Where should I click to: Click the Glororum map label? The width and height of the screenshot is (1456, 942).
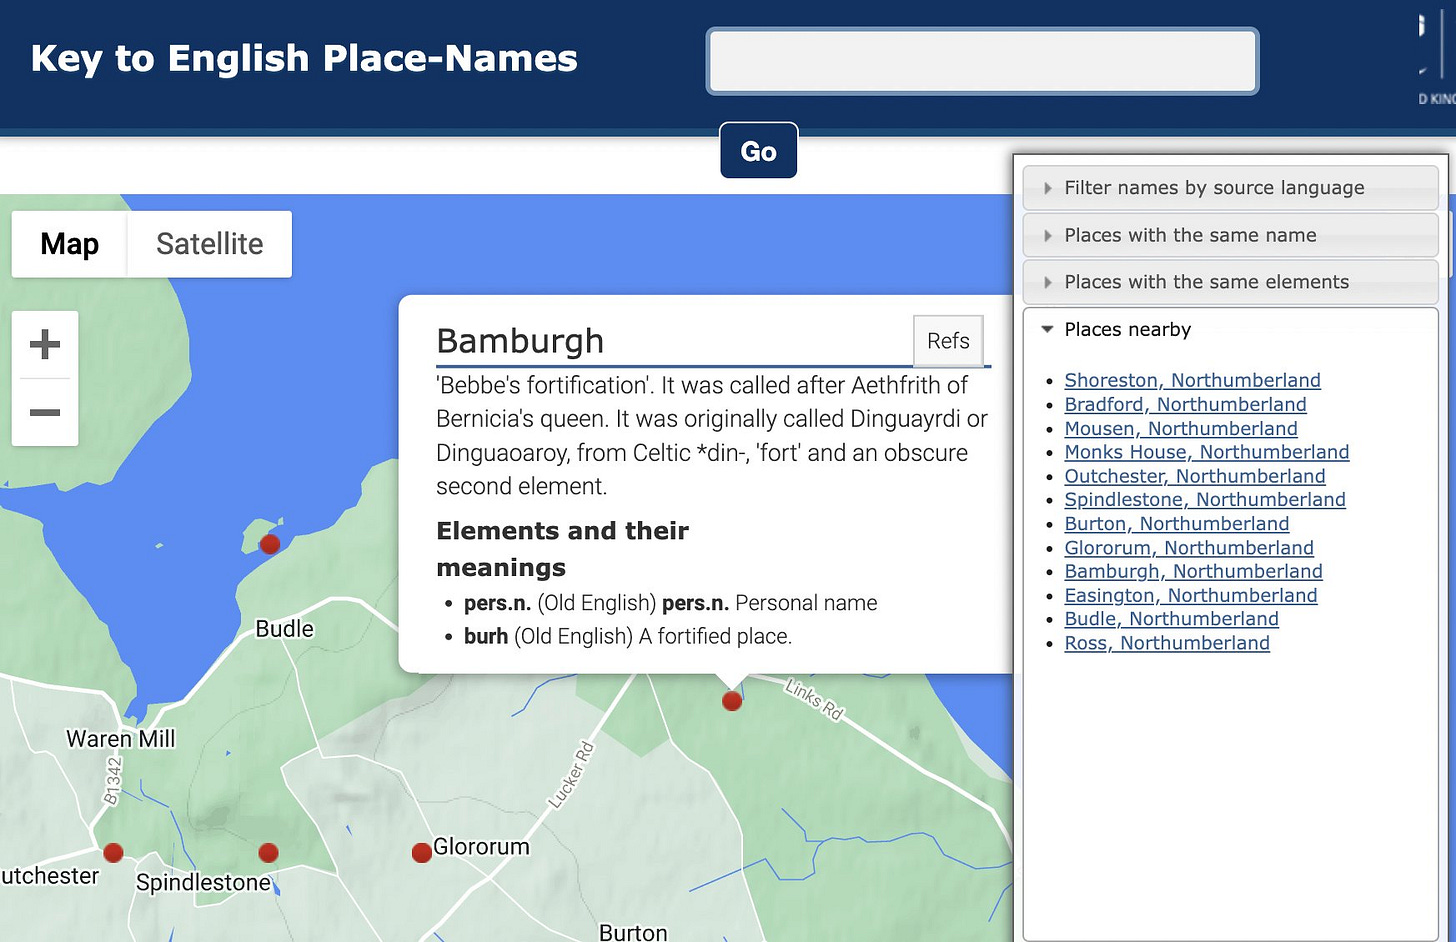(481, 847)
